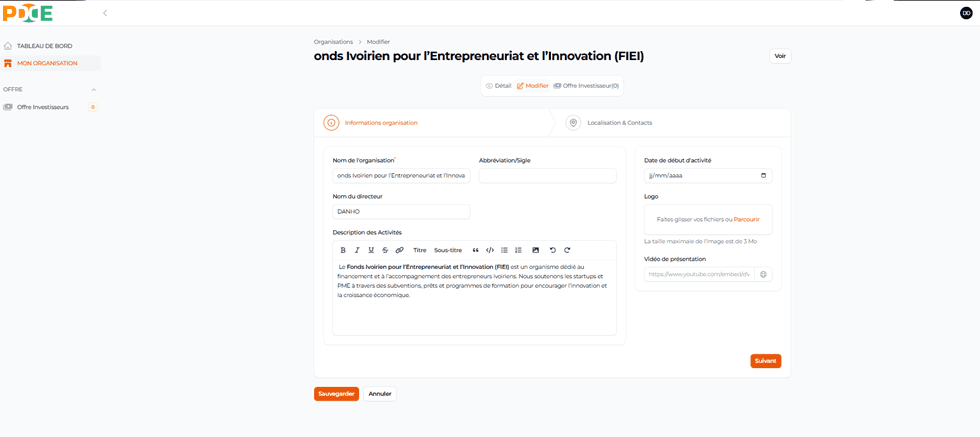Insert a link with the chain icon
Screen dimensions: 980x437
tap(399, 250)
